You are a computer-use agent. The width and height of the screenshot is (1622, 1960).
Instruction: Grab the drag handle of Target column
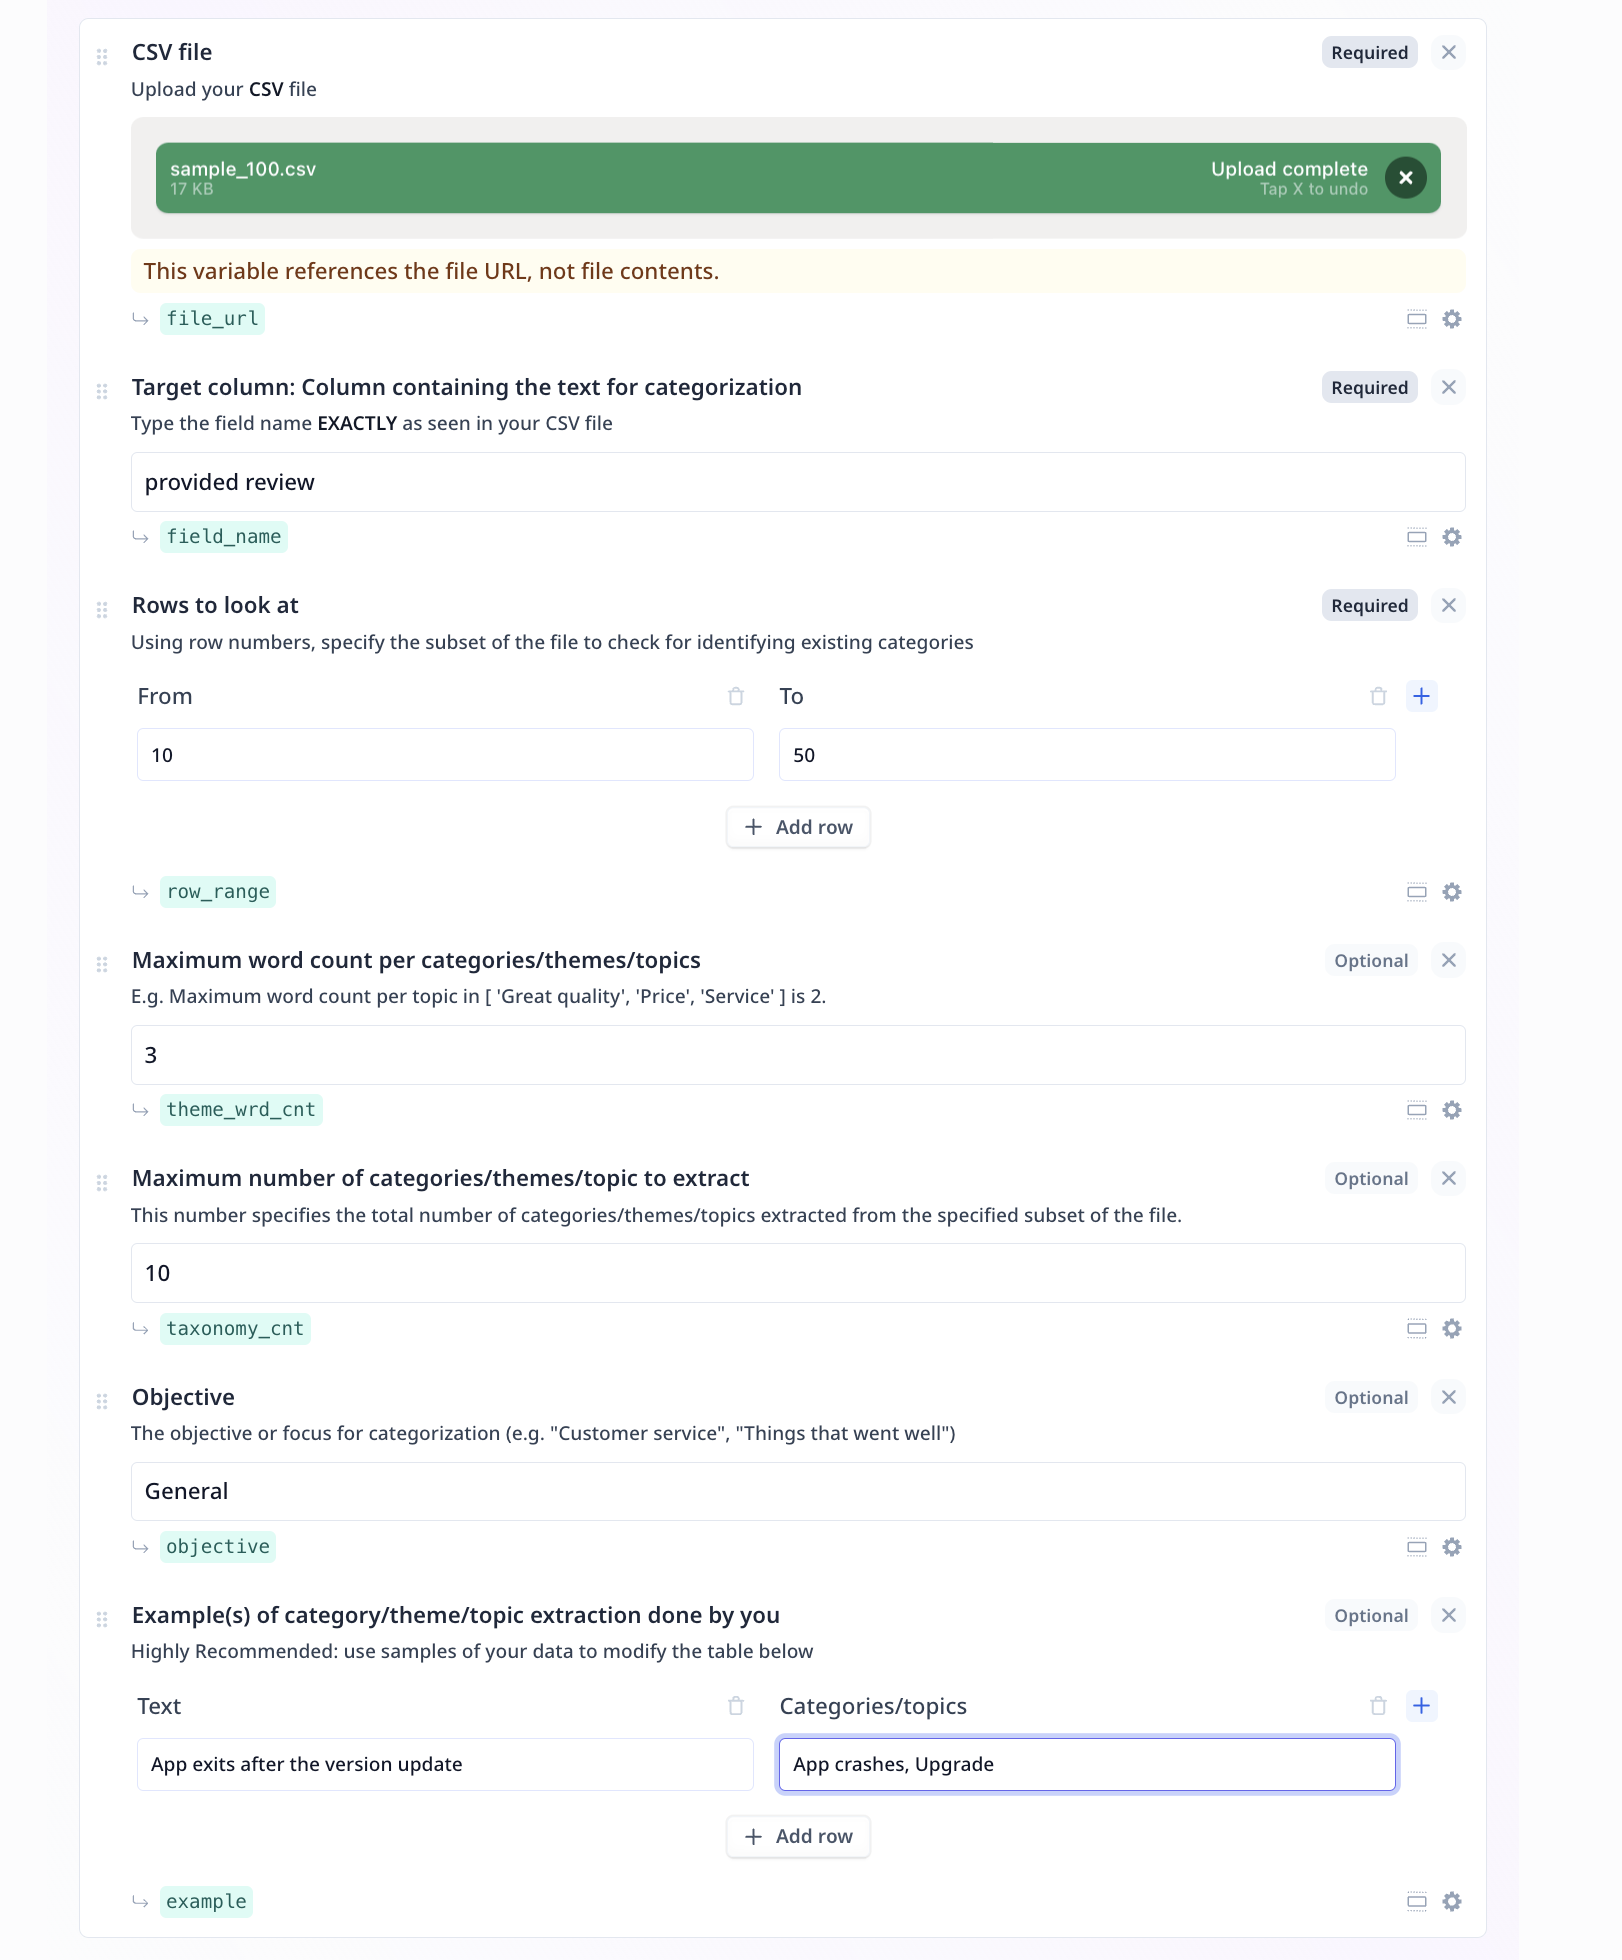pyautogui.click(x=102, y=391)
